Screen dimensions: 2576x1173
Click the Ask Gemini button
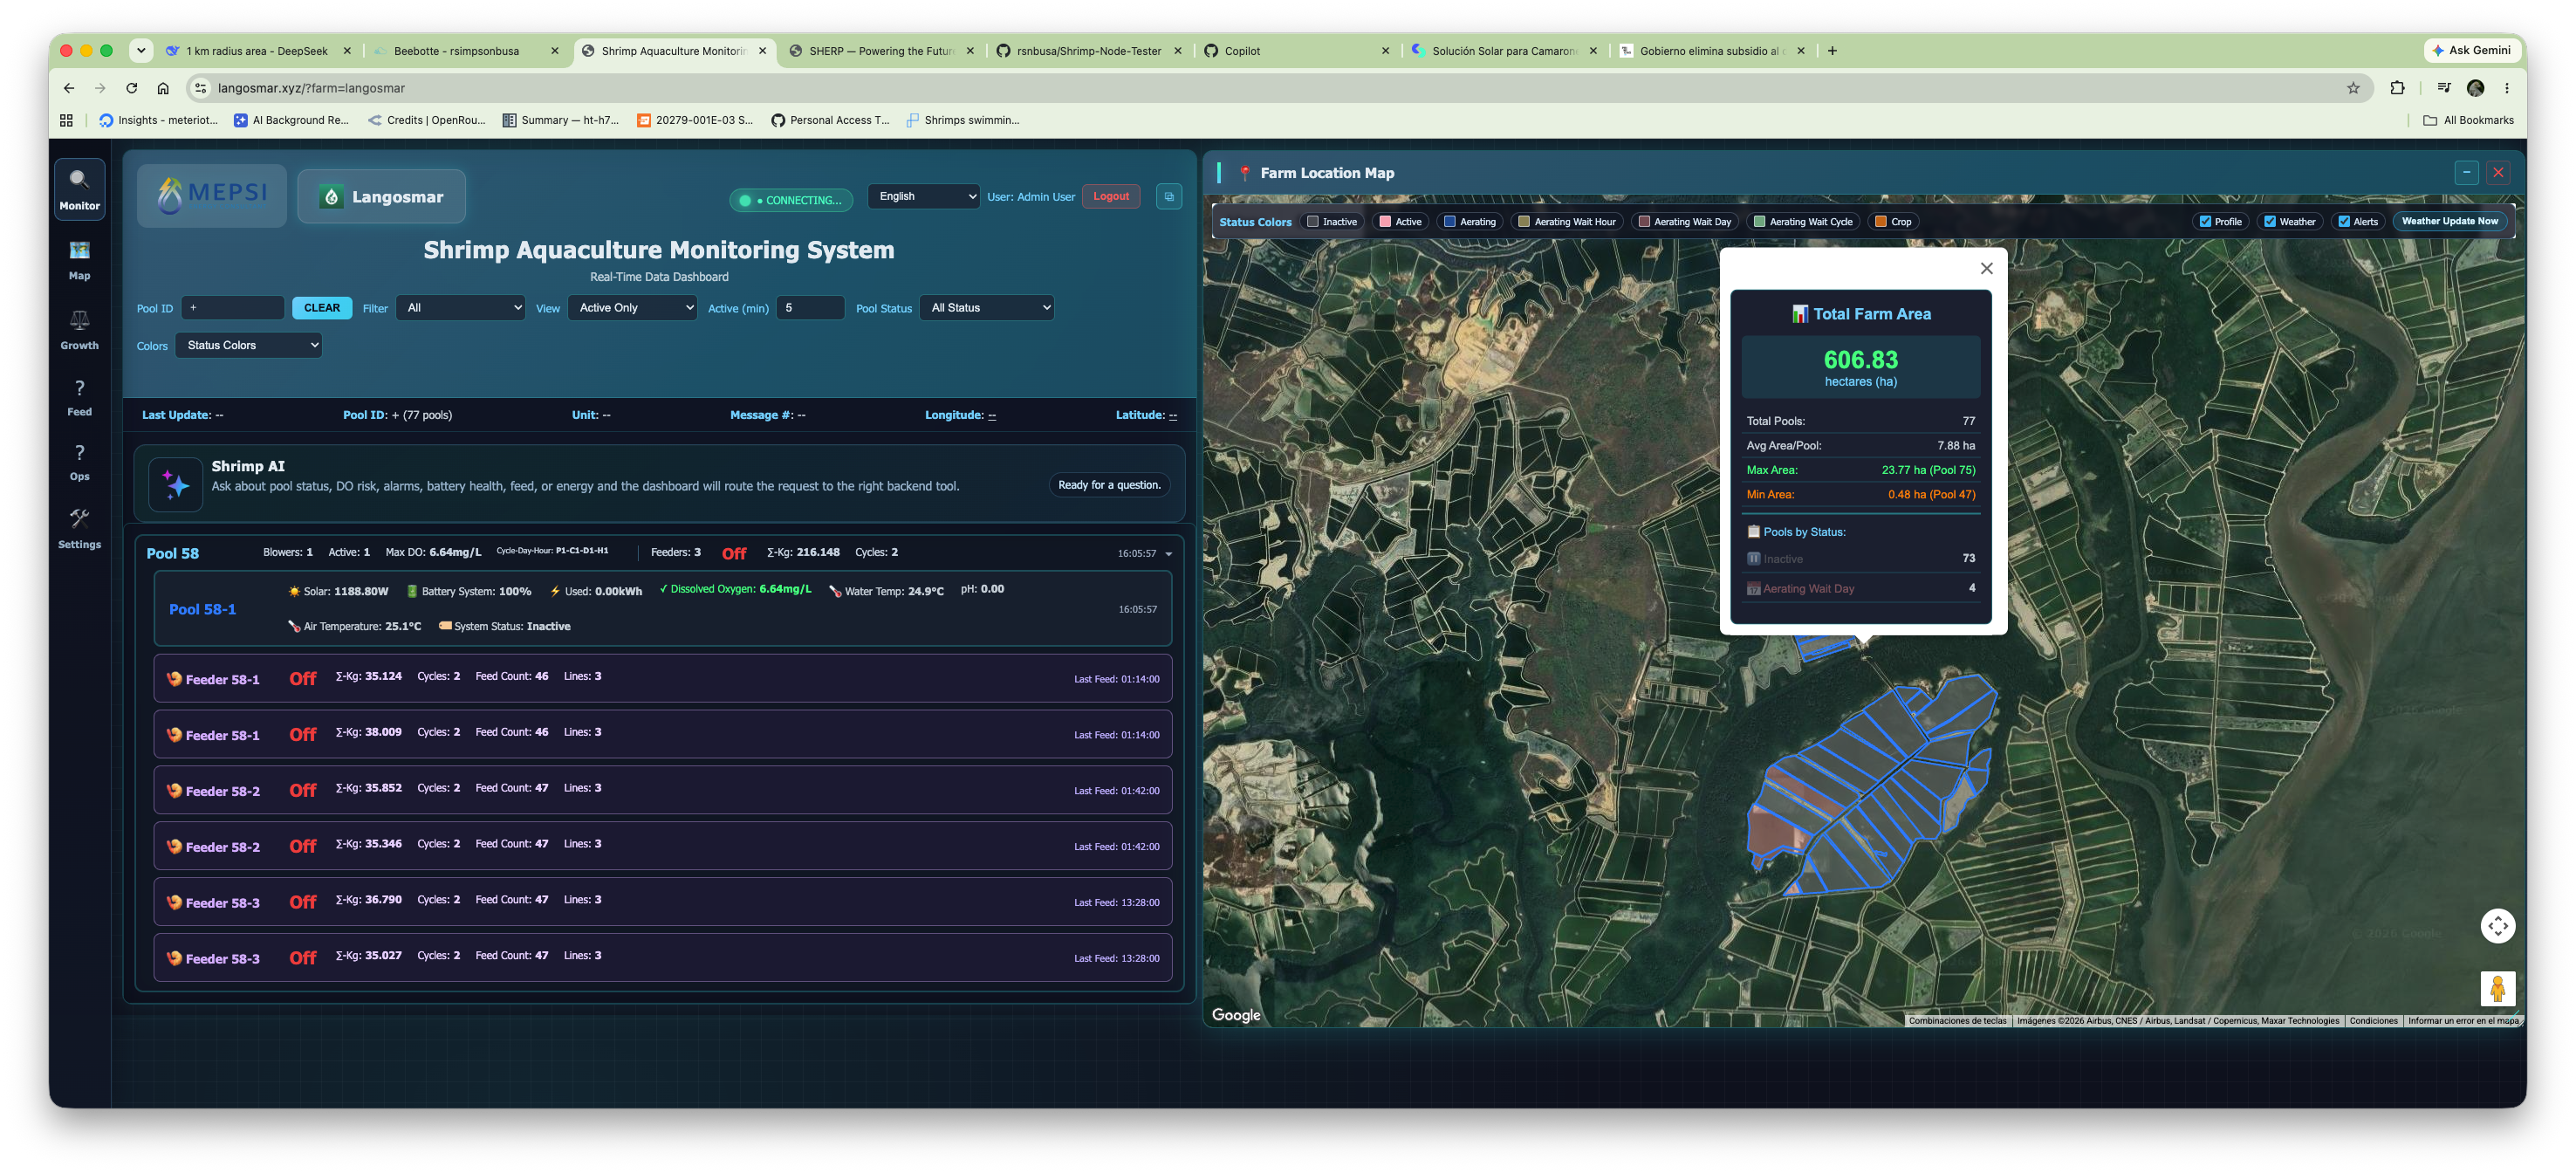click(2471, 50)
